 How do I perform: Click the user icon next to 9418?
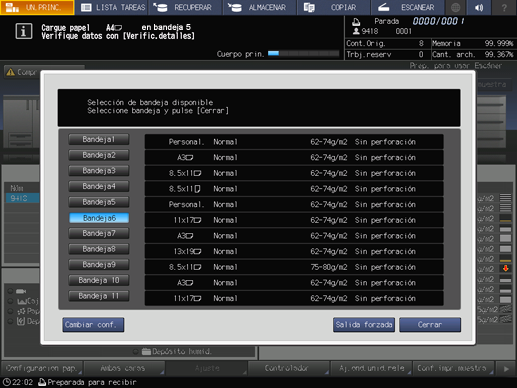pyautogui.click(x=356, y=31)
